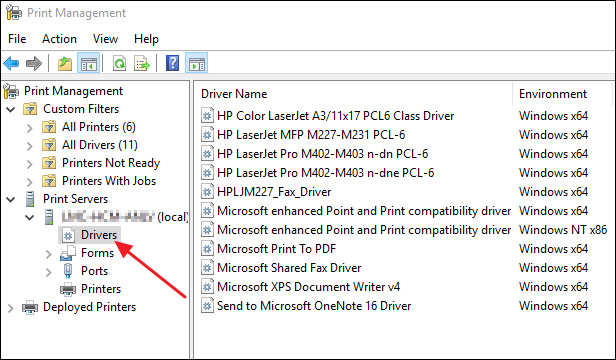Click the Printers Not Ready filter icon
Image resolution: width=616 pixels, height=360 pixels.
click(49, 163)
